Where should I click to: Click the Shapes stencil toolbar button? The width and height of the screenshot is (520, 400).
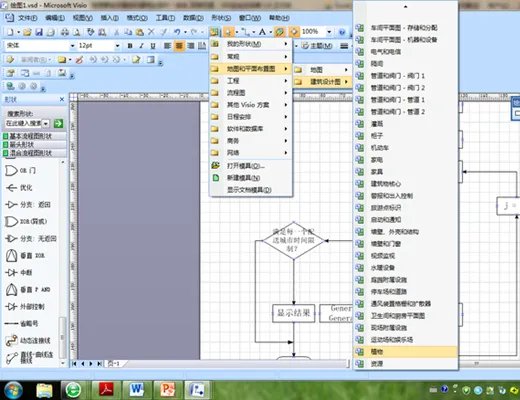tap(215, 32)
